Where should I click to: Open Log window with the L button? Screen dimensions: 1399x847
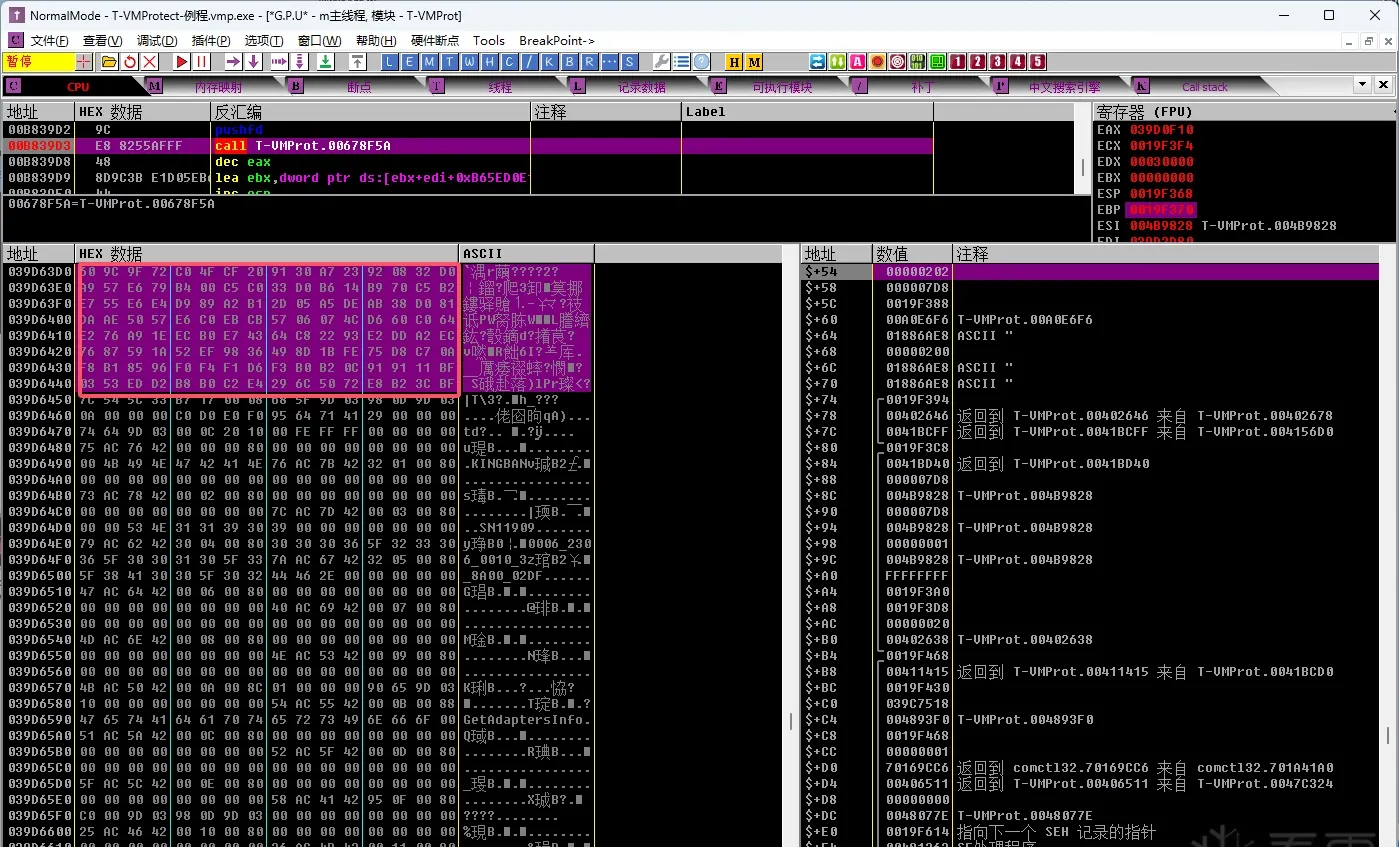click(x=389, y=62)
